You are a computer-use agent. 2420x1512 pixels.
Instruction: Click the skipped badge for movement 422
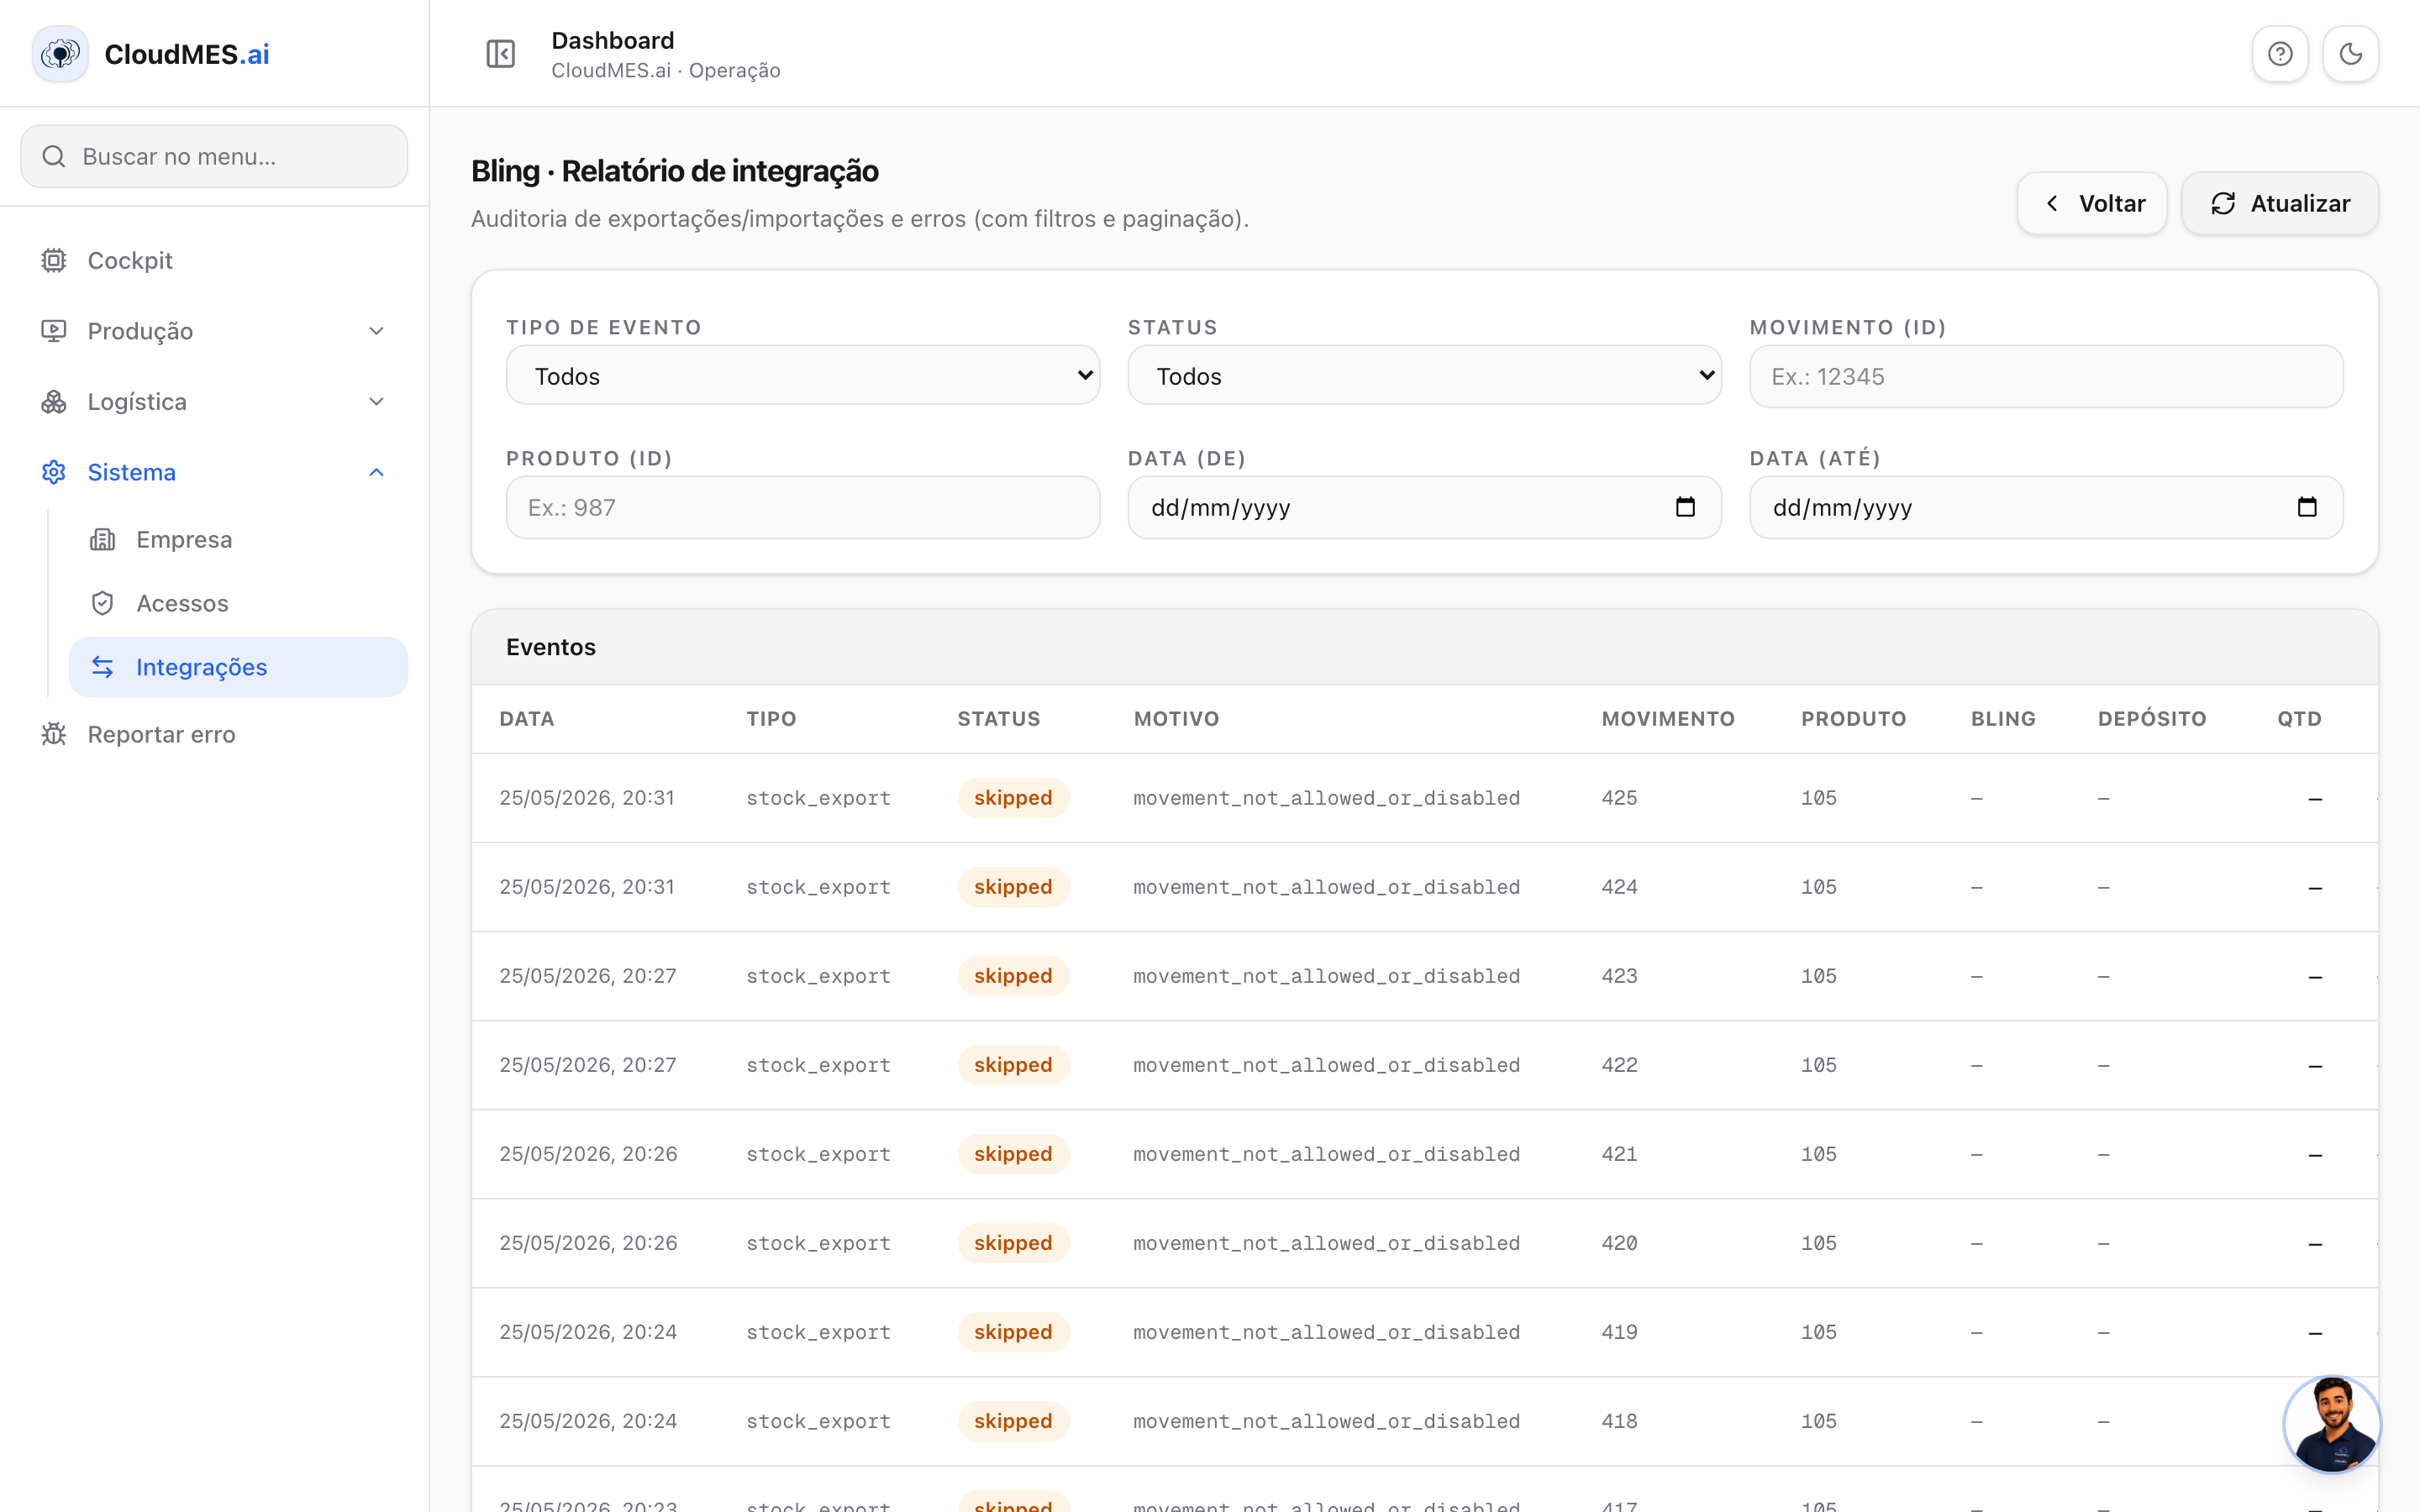[x=1013, y=1065]
